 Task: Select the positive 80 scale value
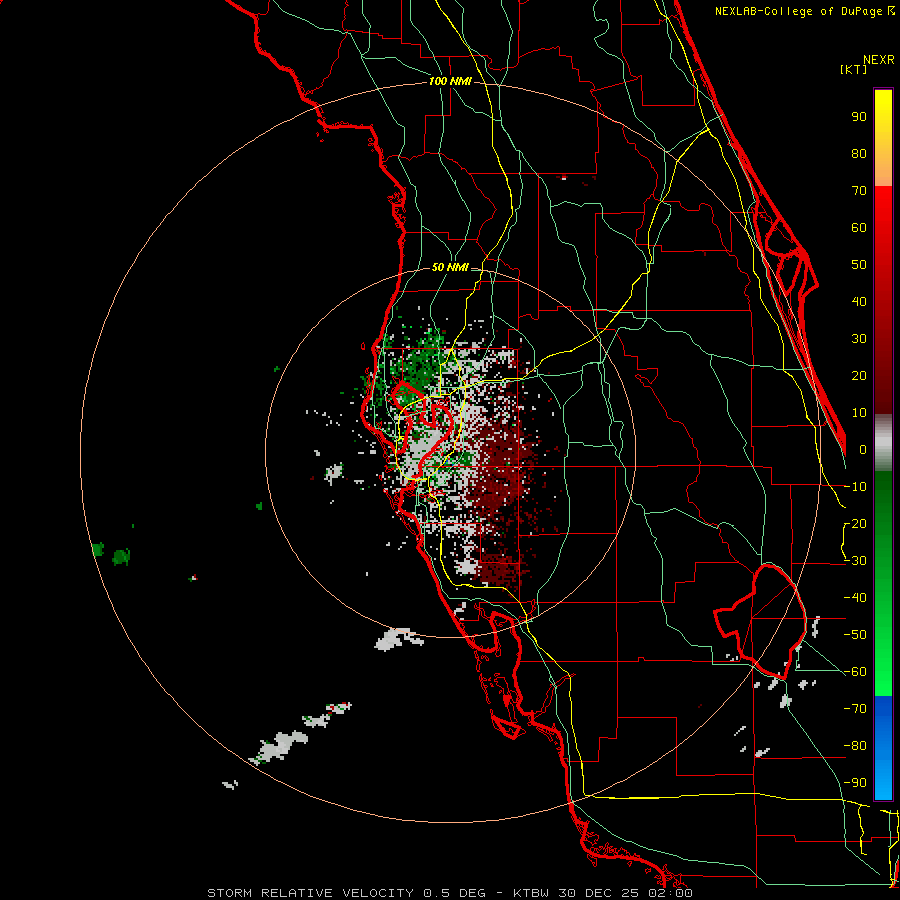pyautogui.click(x=859, y=153)
